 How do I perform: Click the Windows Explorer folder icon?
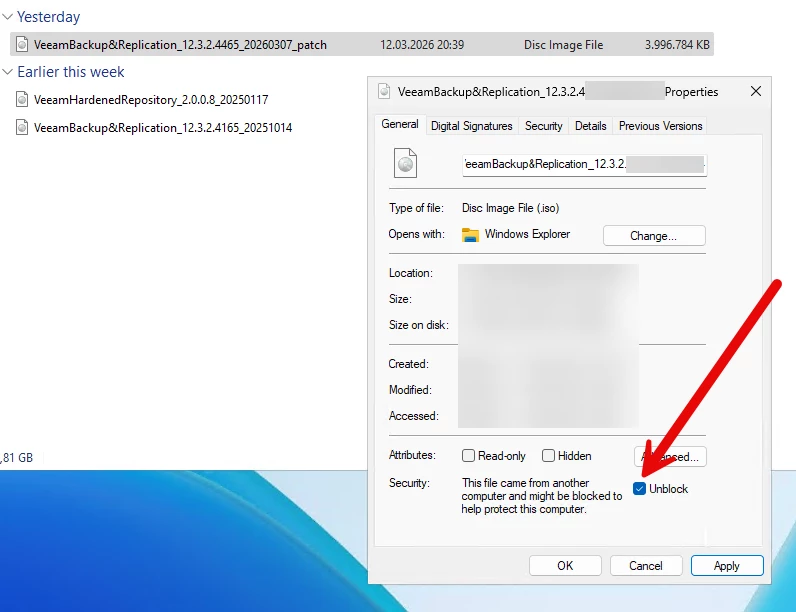470,234
